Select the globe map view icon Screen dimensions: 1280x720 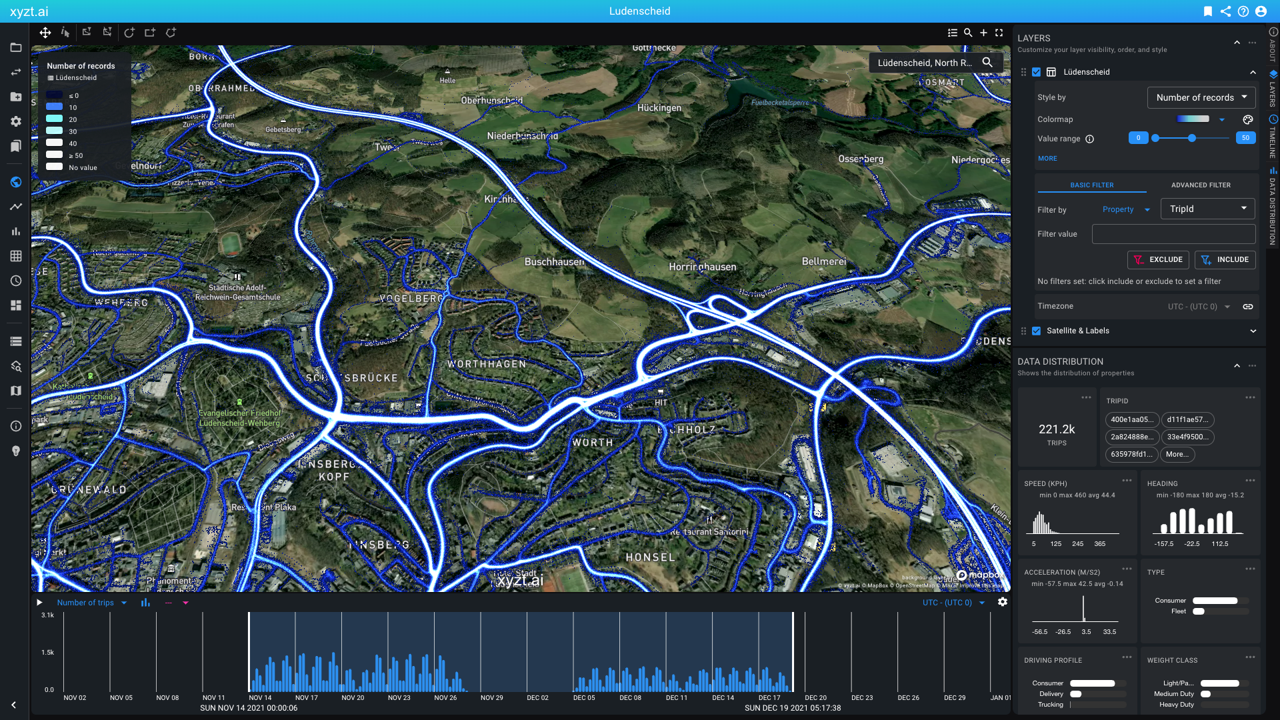pos(15,182)
